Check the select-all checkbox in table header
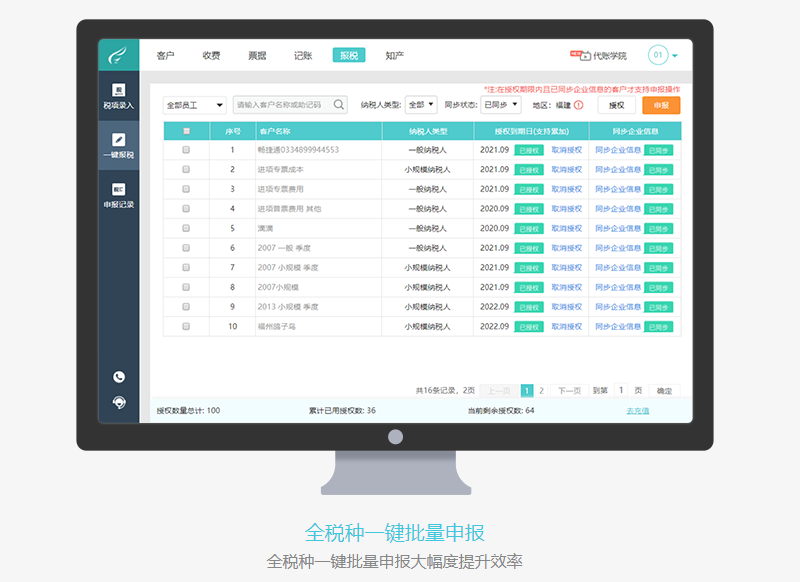 (186, 131)
